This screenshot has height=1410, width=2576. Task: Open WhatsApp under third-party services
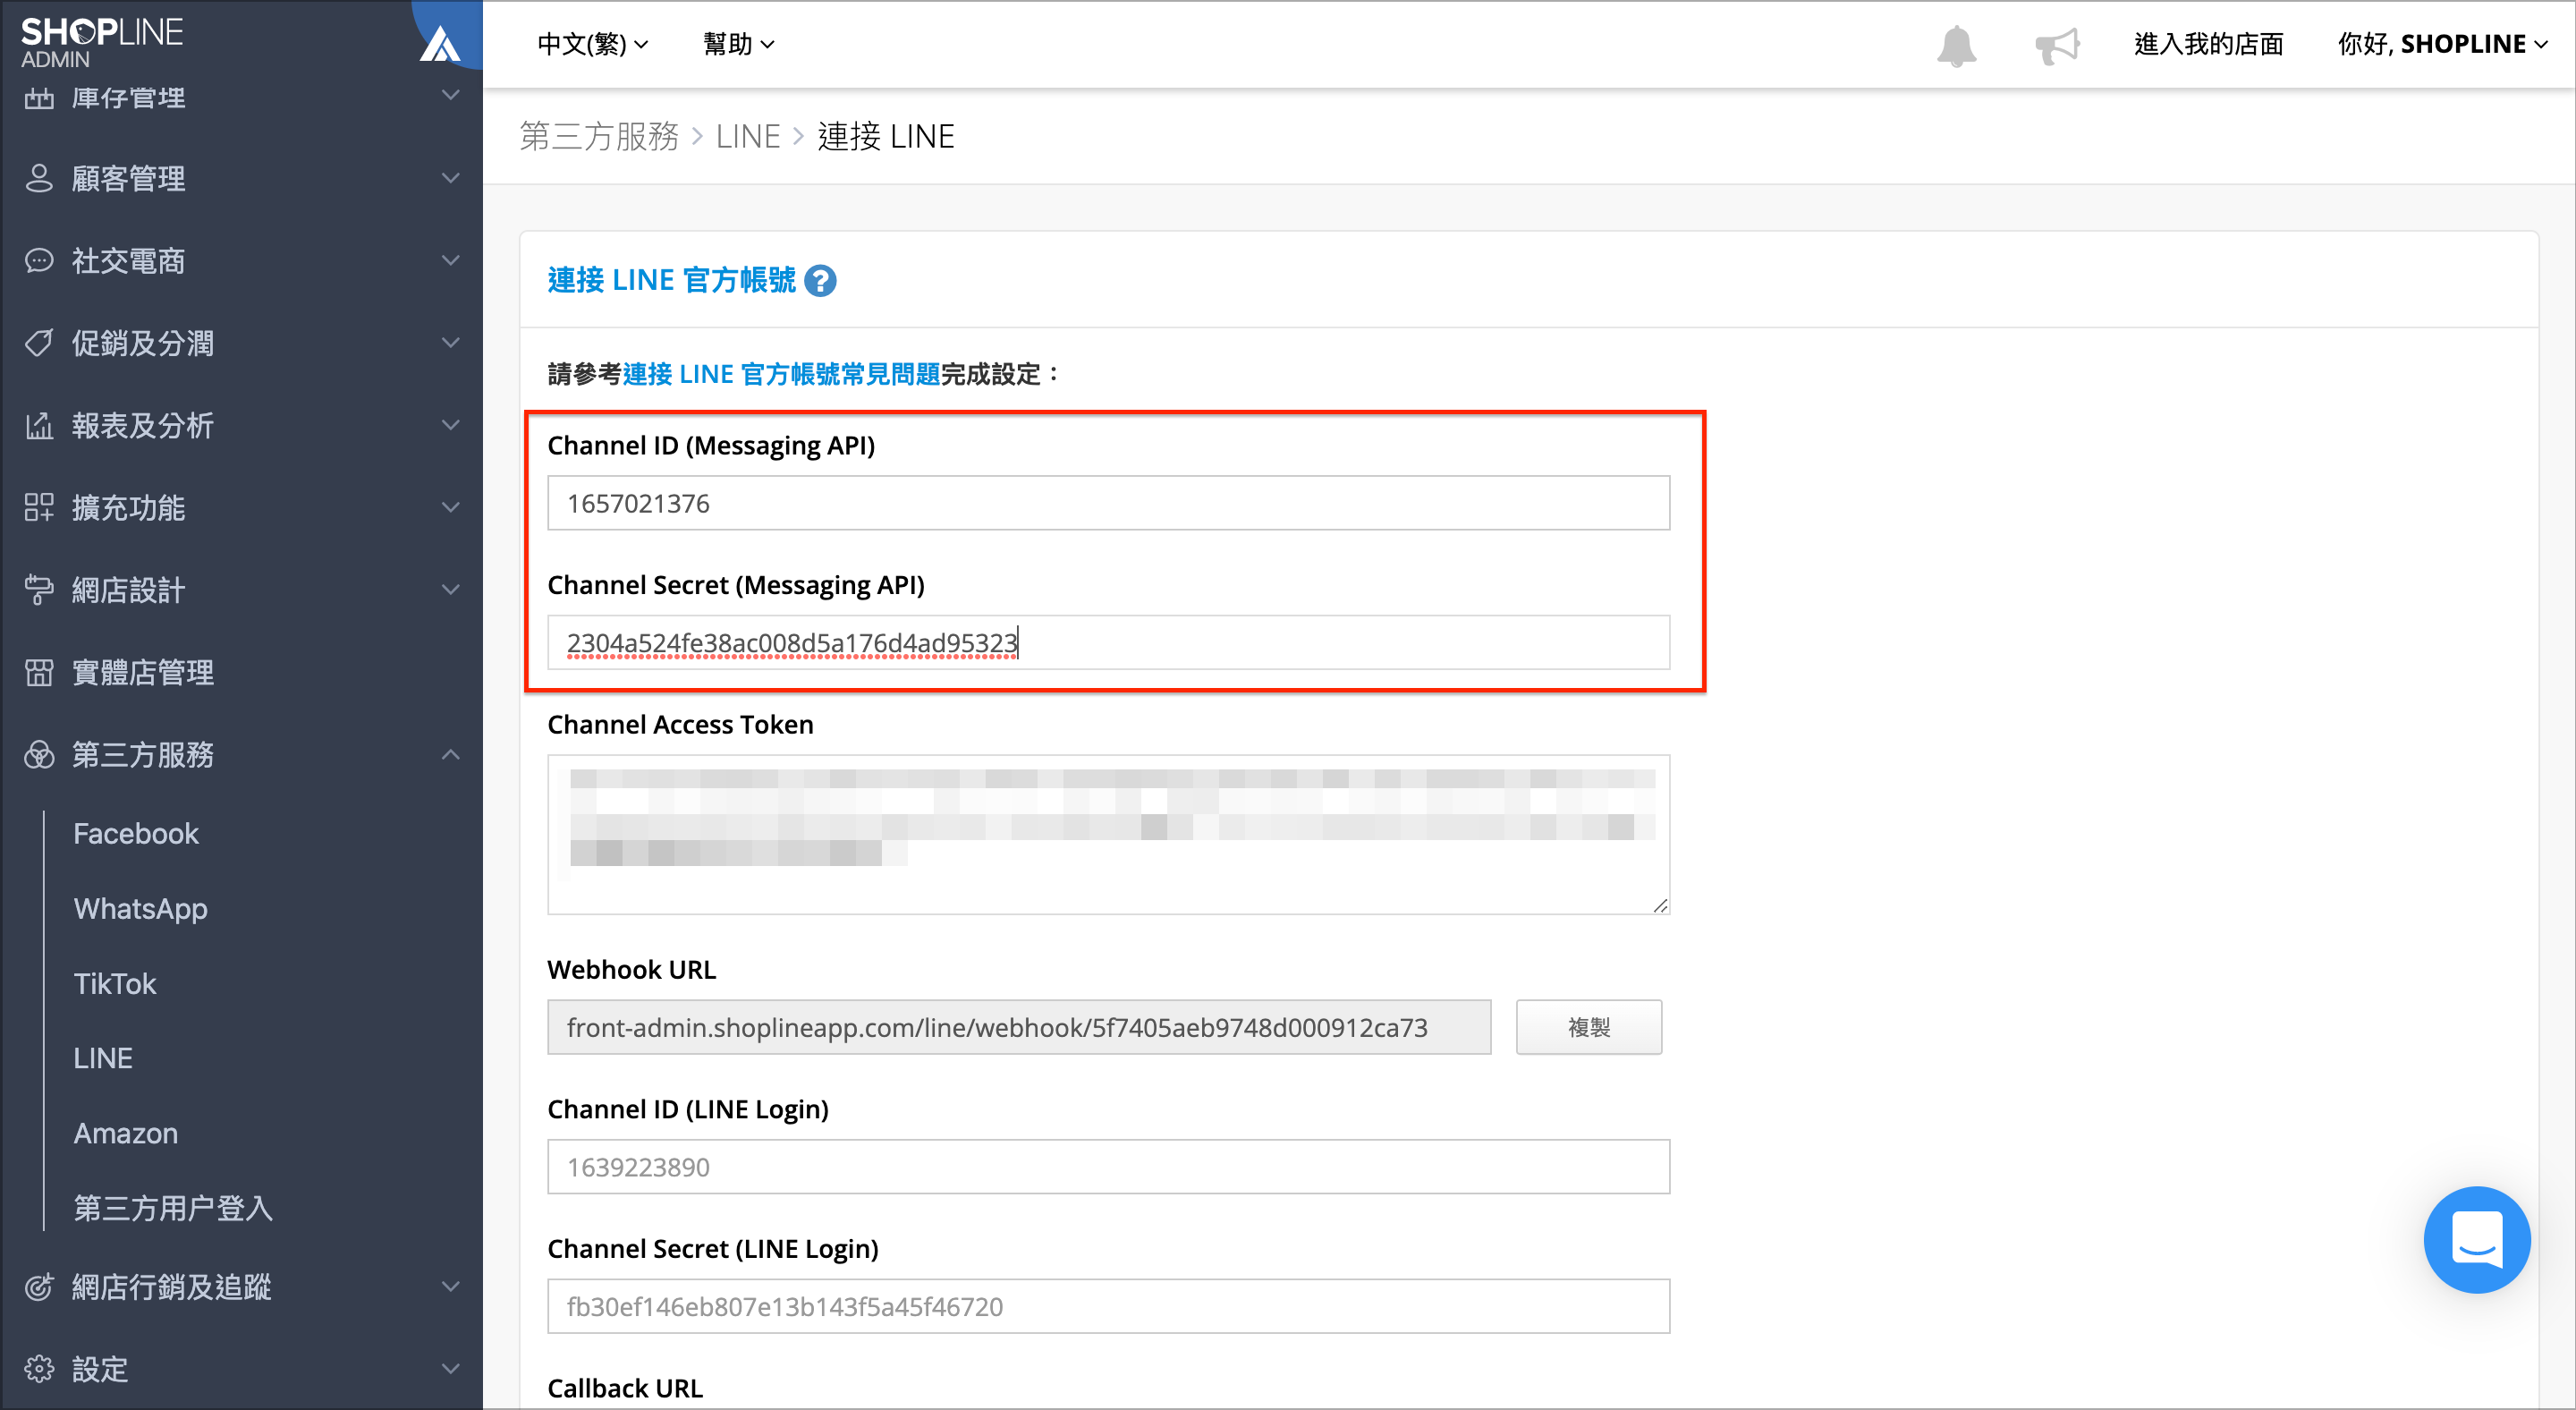click(140, 908)
